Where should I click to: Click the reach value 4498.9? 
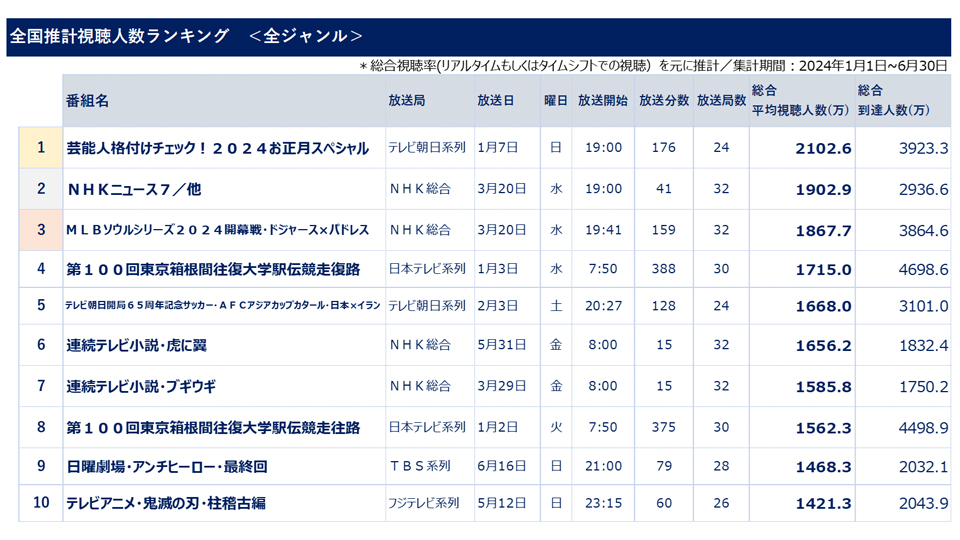(x=923, y=428)
